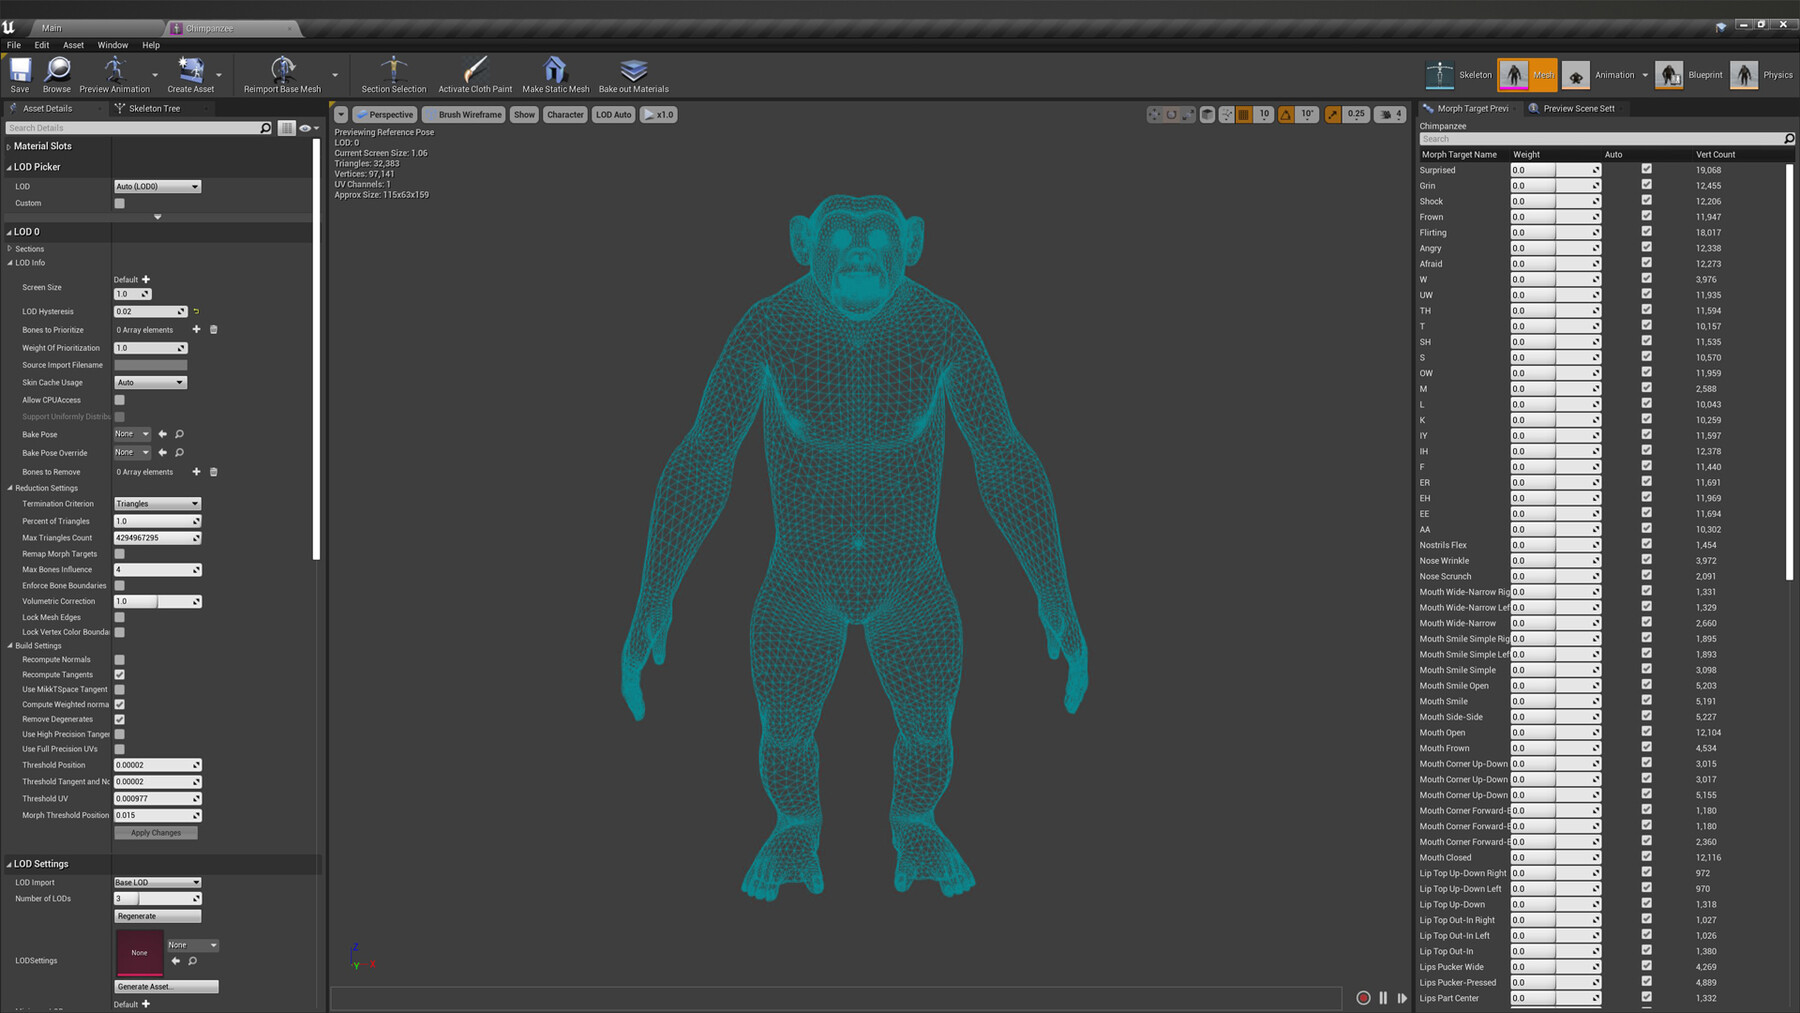
Task: Click the Search Details field
Action: 130,127
